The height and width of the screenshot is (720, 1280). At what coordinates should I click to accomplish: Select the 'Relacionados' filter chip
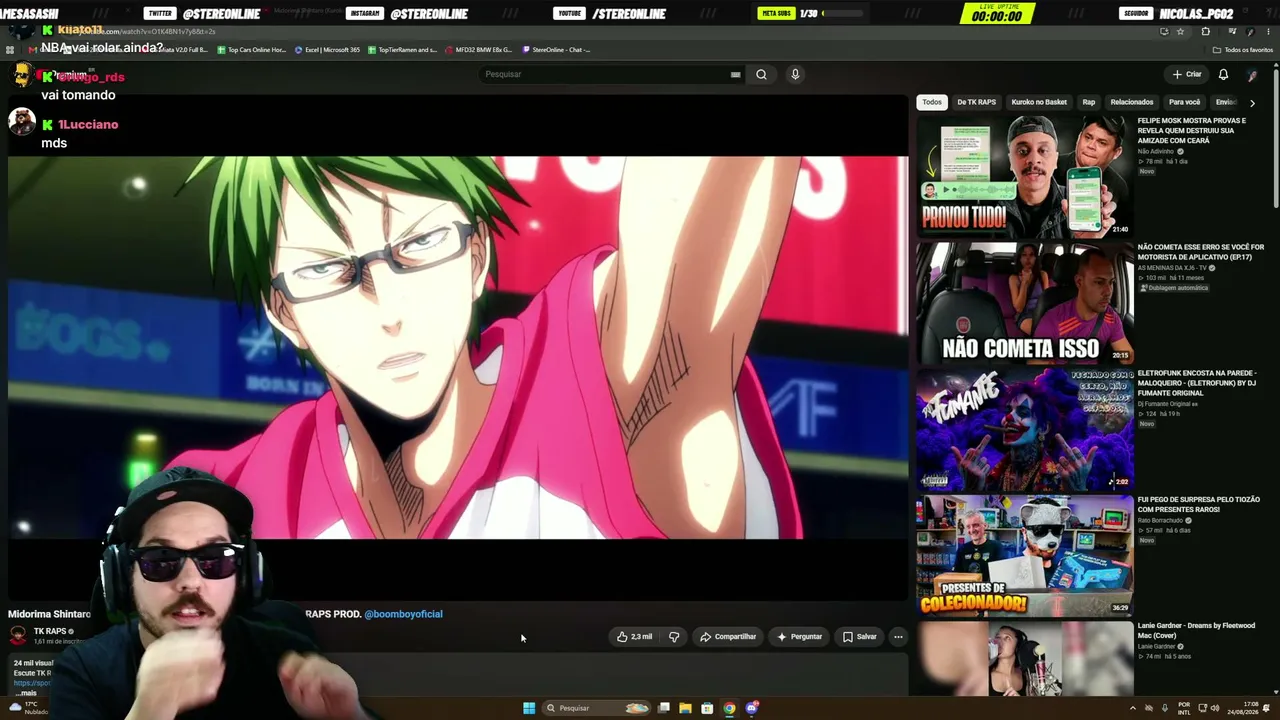(1132, 102)
